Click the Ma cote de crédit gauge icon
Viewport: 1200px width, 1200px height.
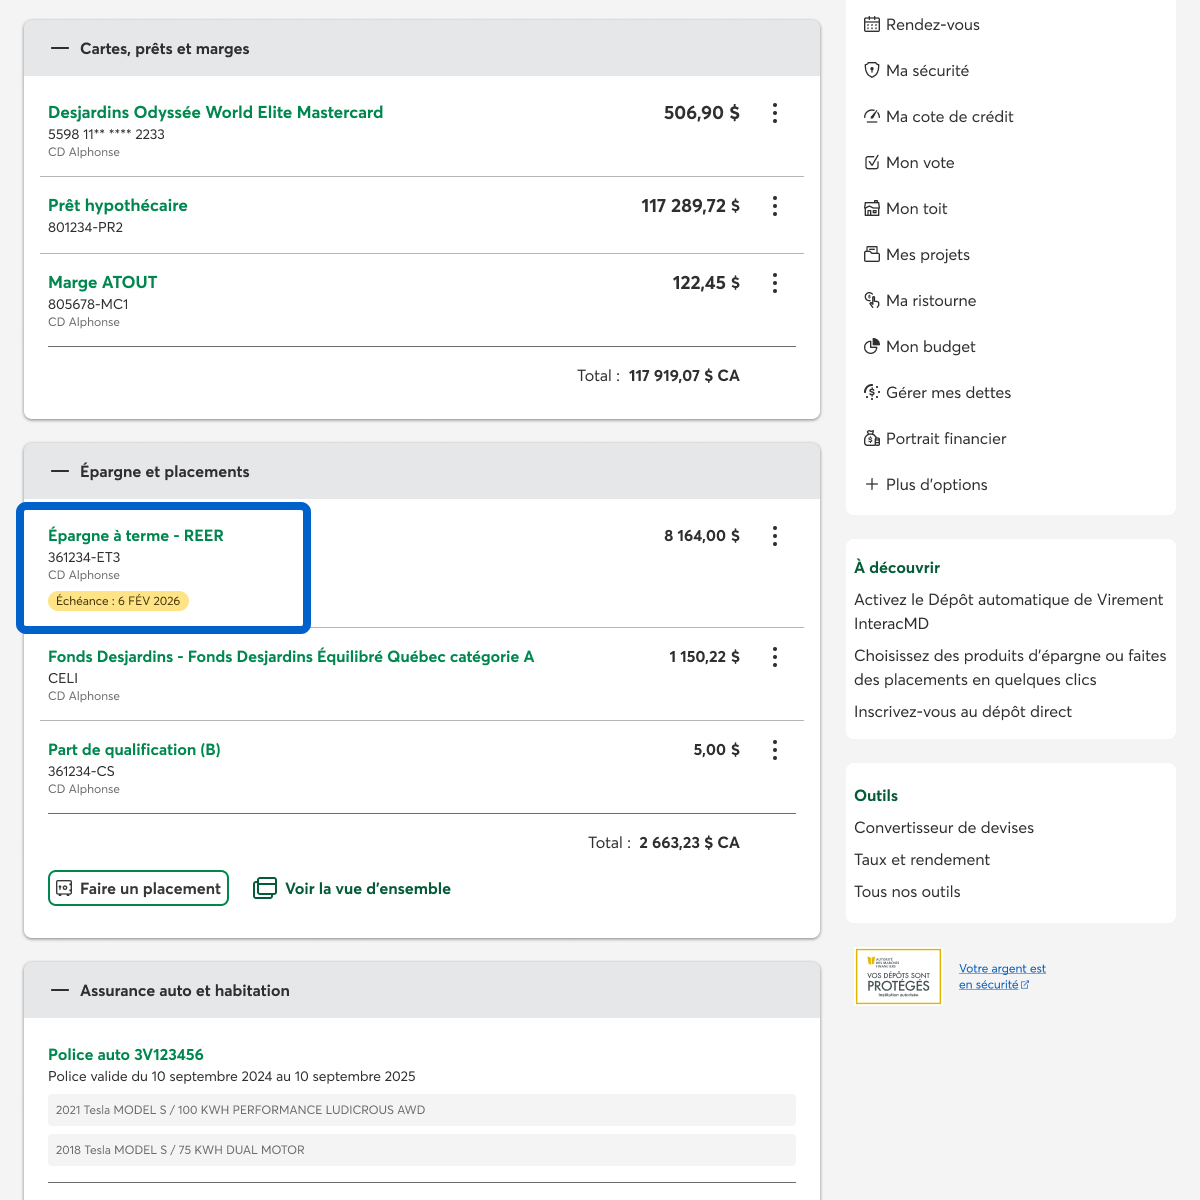[872, 117]
